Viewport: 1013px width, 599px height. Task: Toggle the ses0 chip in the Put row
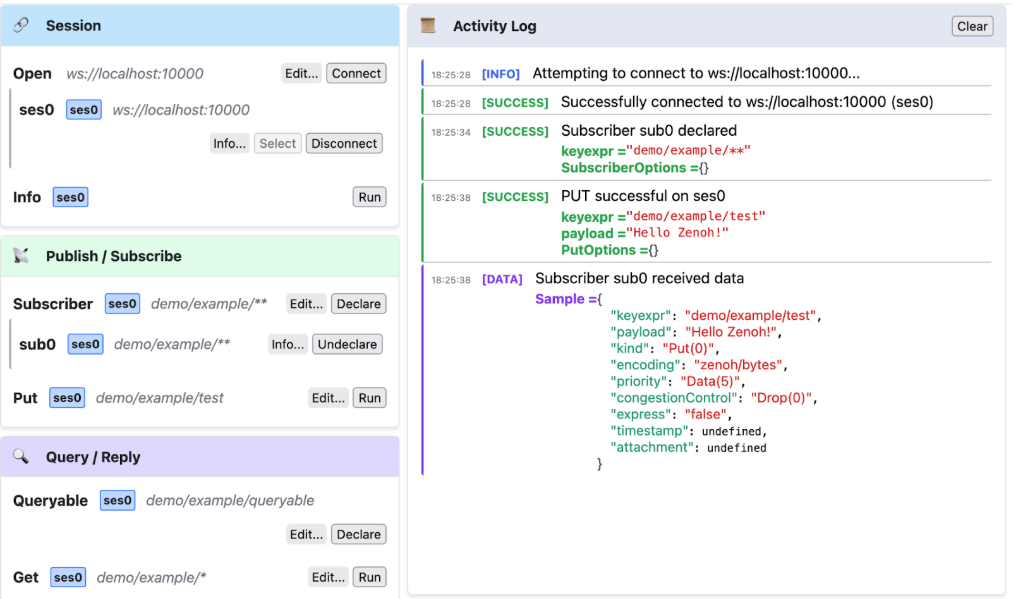click(x=66, y=397)
